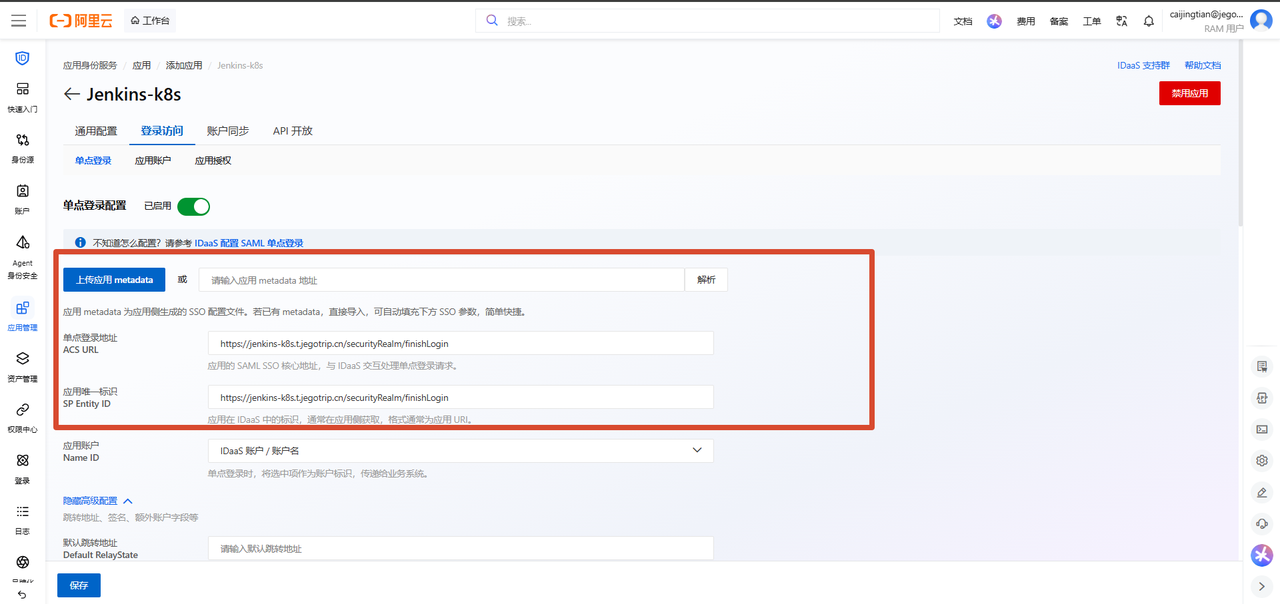Switch to the 通用配置 tab
The image size is (1280, 604).
96,131
